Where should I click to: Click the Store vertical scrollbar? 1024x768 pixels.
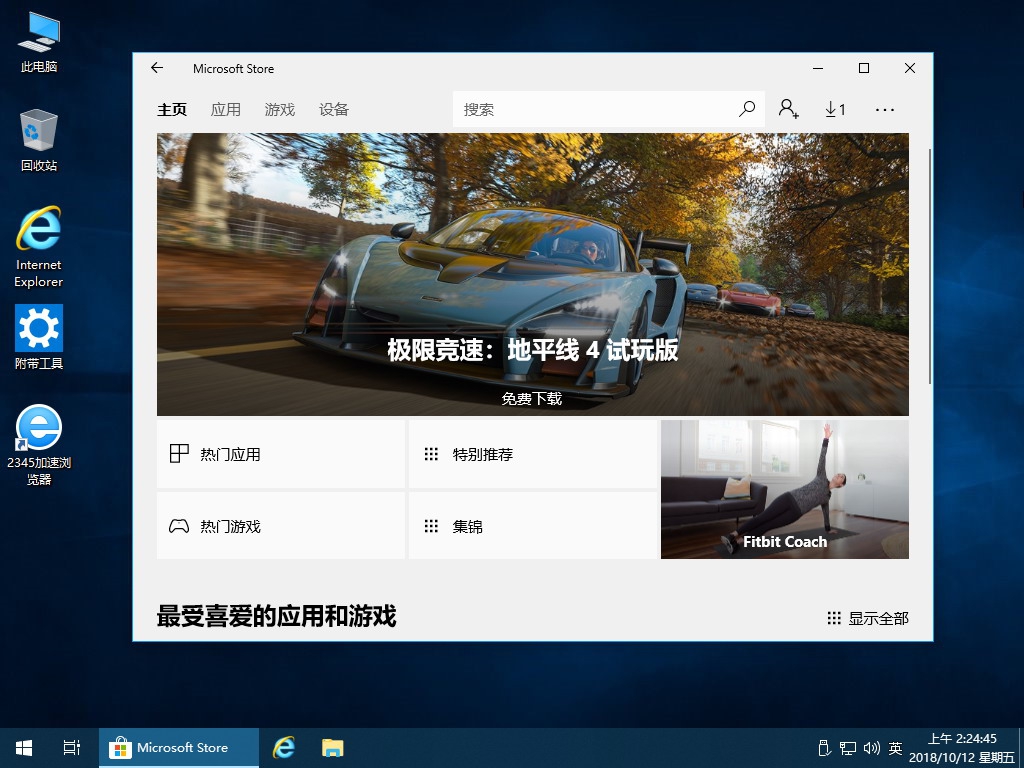[930, 266]
